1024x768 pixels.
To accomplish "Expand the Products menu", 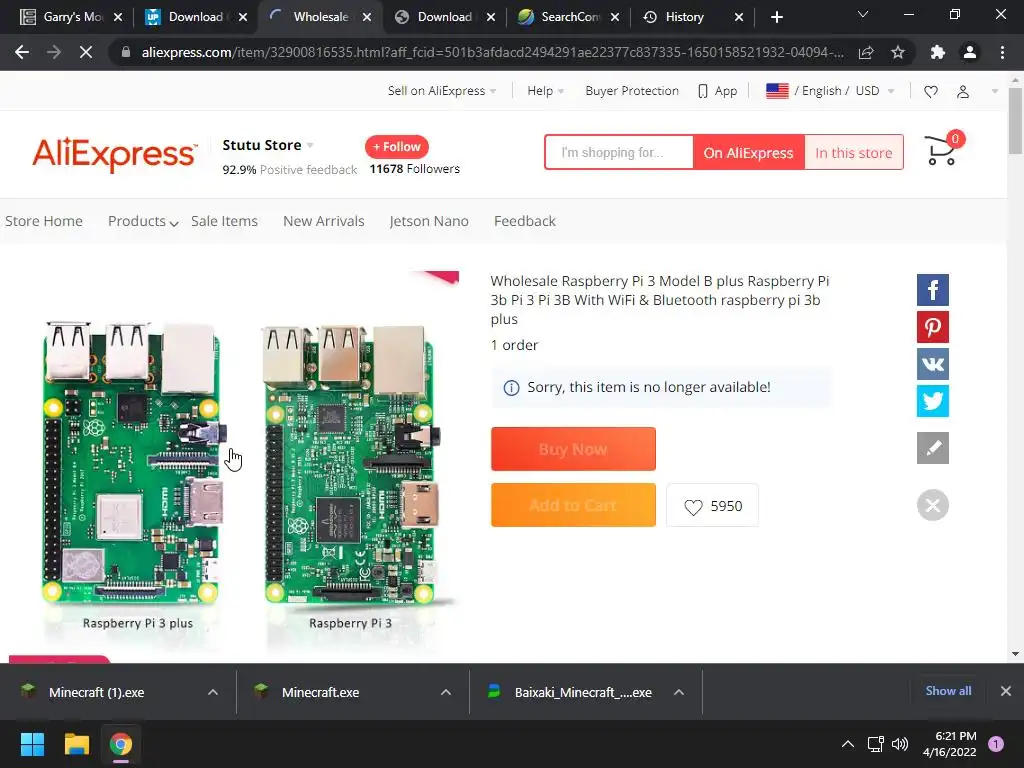I will 143,221.
